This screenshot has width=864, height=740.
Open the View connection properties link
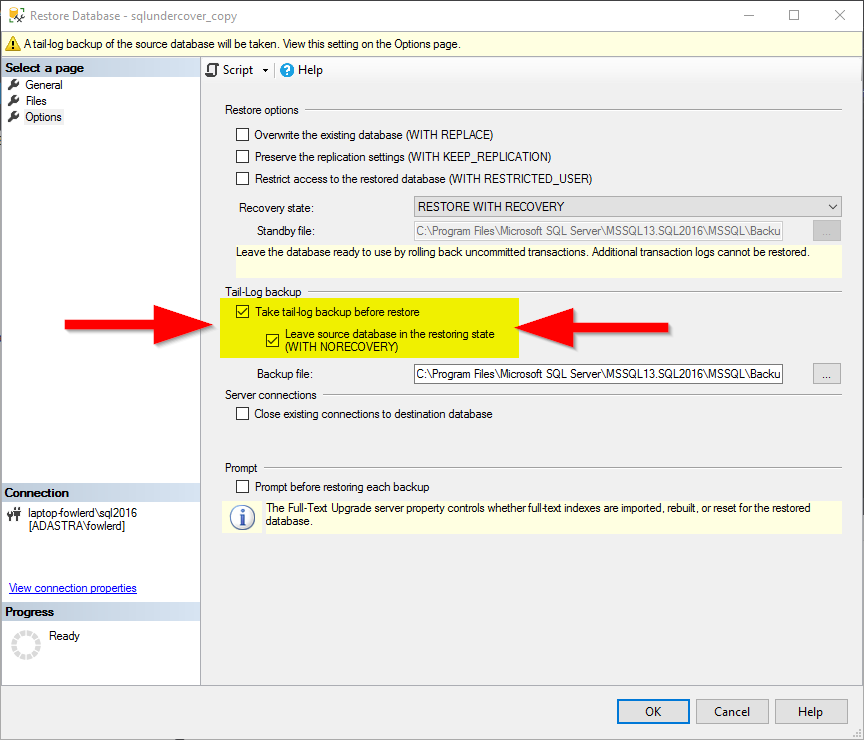click(x=72, y=588)
